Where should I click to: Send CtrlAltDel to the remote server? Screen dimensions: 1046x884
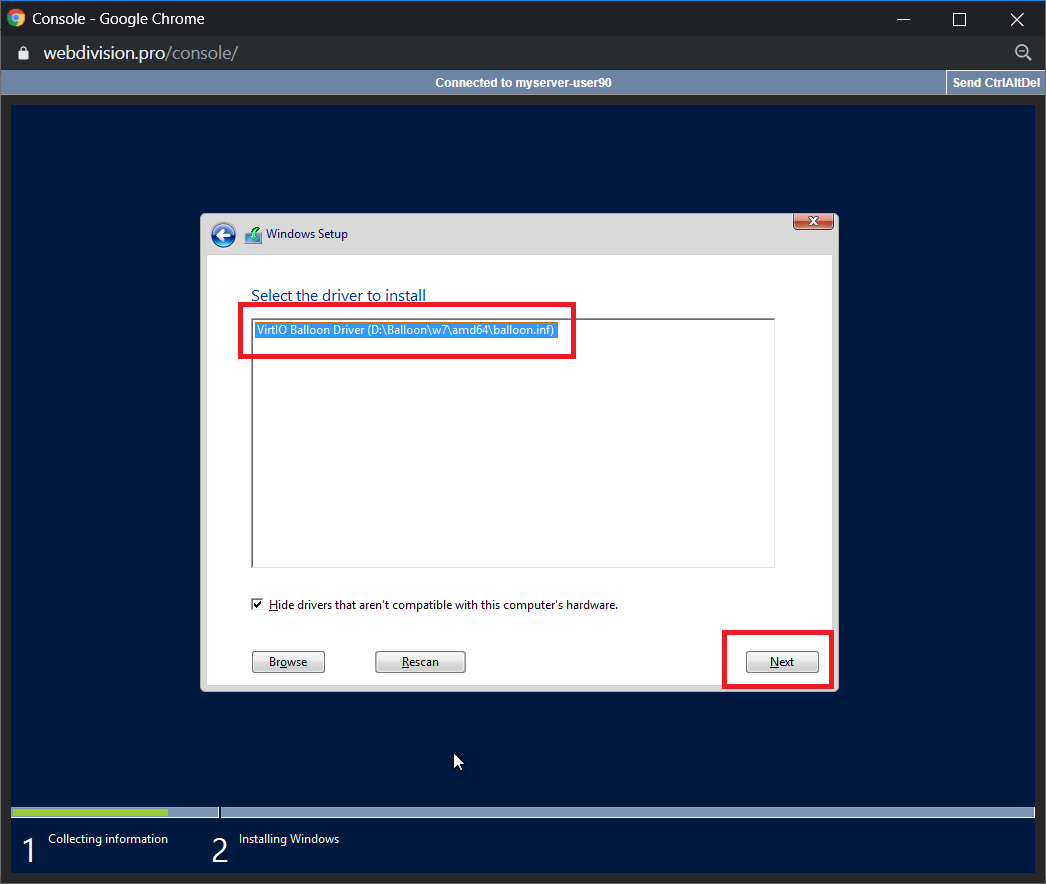(x=994, y=83)
